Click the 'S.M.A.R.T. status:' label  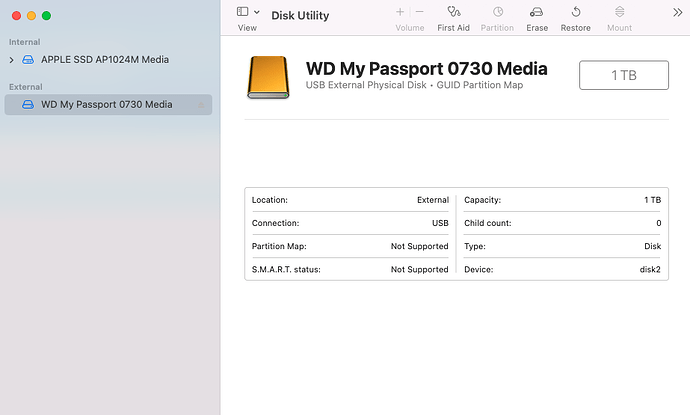286,269
